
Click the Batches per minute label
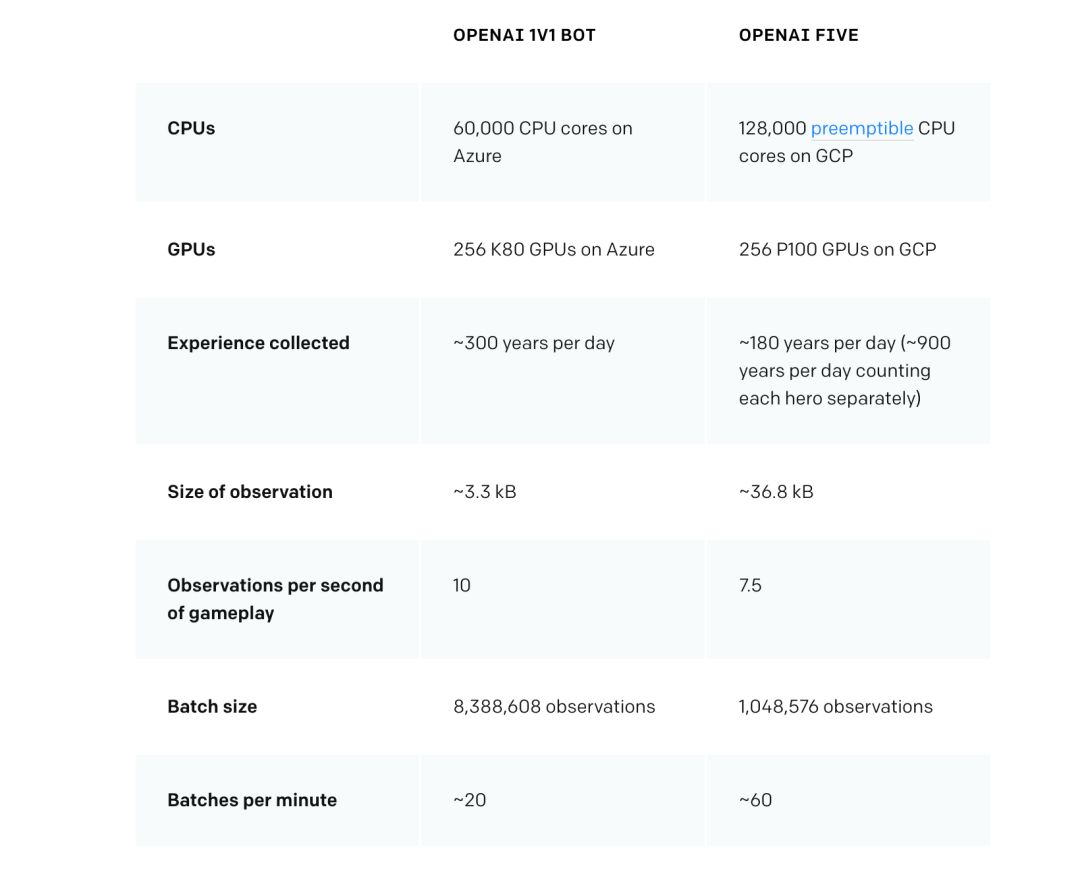coord(252,800)
